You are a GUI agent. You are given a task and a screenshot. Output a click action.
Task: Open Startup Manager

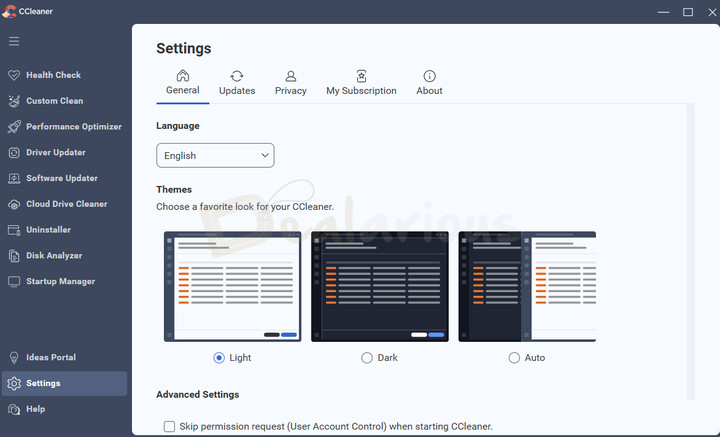tap(60, 282)
